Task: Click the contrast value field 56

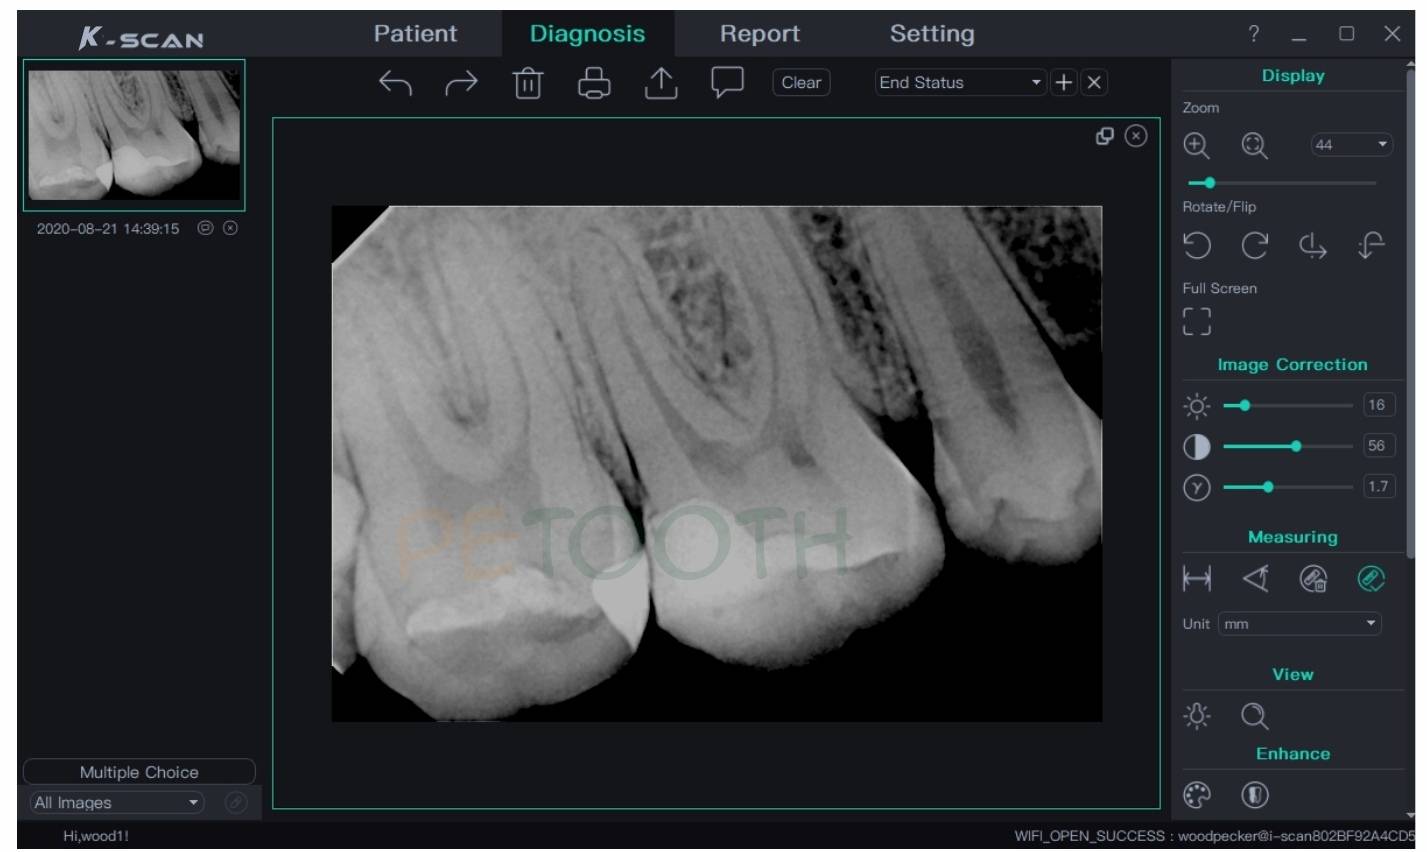Action: (1377, 446)
